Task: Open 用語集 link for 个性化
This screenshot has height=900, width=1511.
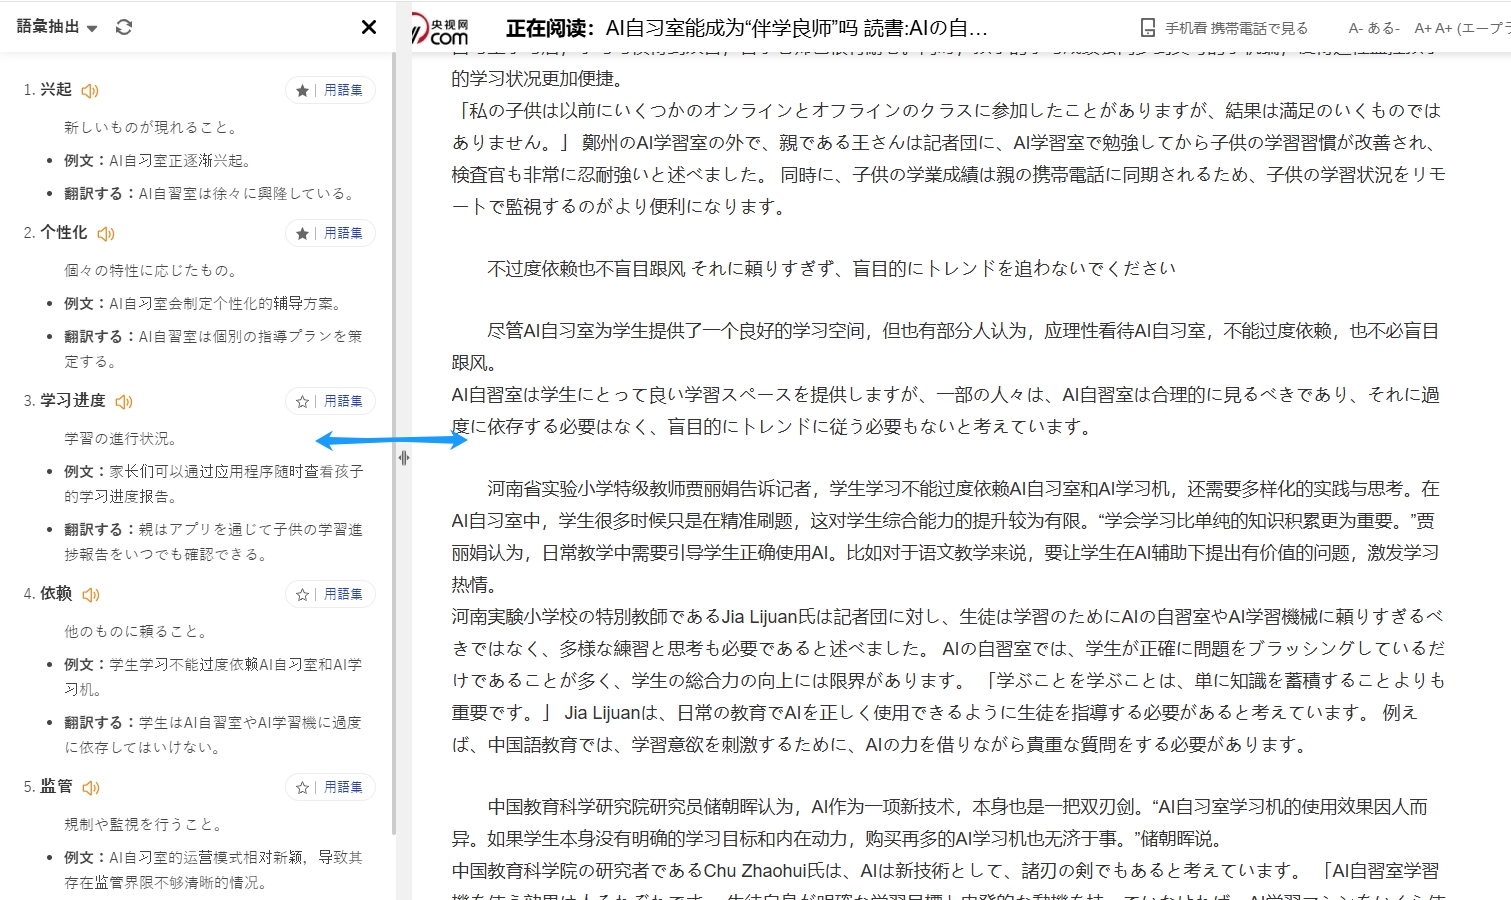Action: click(x=343, y=233)
